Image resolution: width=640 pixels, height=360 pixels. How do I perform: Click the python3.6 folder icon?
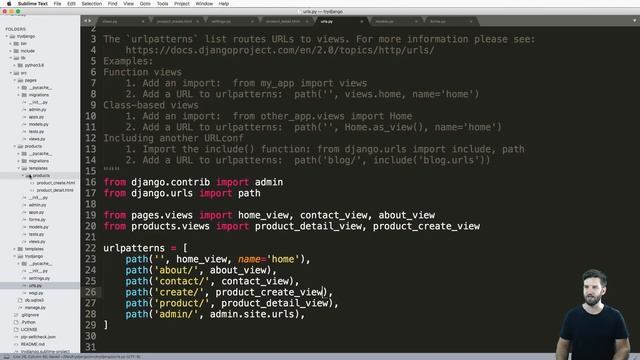pos(20,65)
